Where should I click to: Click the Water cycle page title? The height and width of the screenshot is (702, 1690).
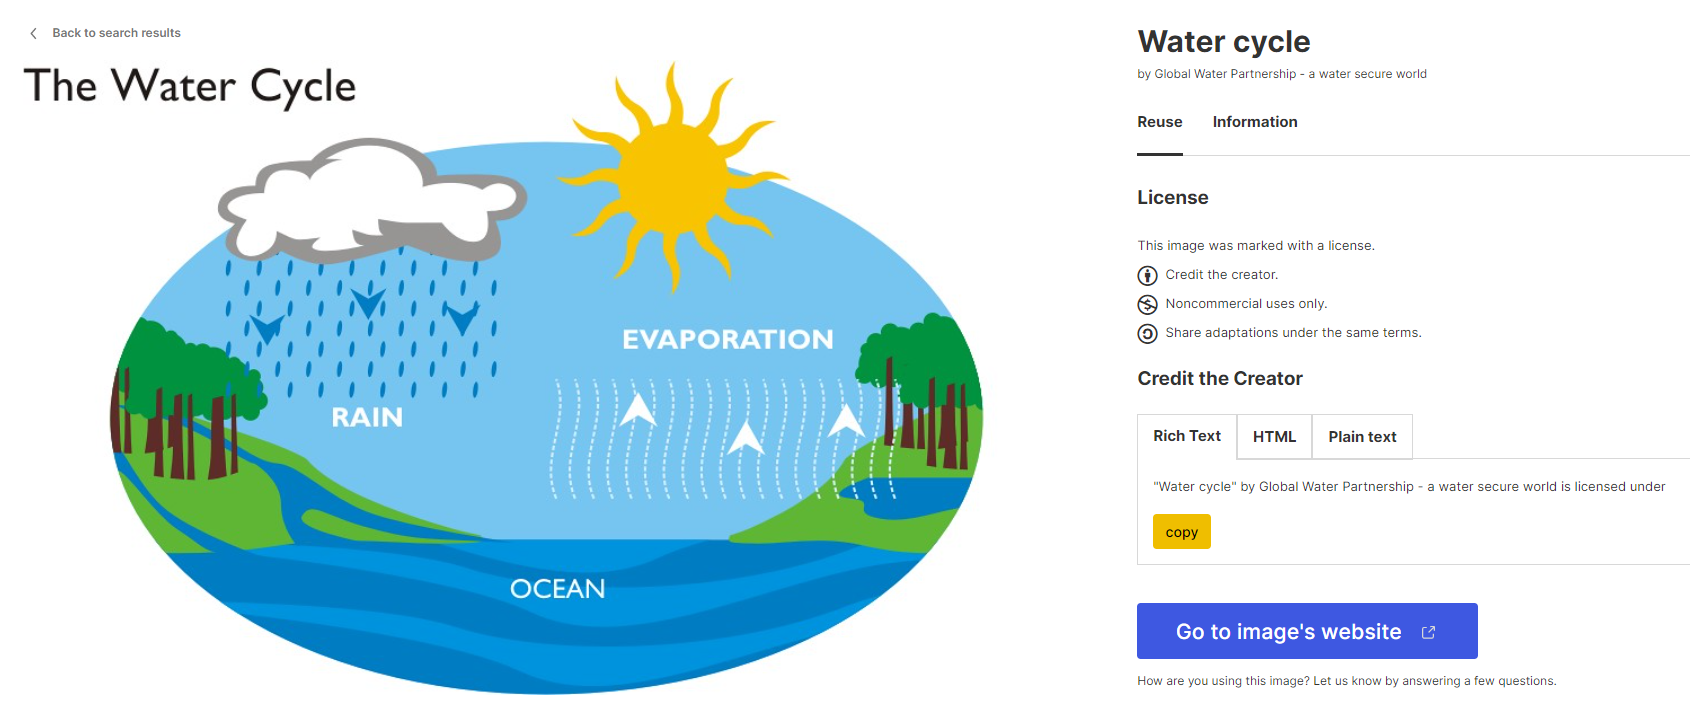[x=1223, y=42]
